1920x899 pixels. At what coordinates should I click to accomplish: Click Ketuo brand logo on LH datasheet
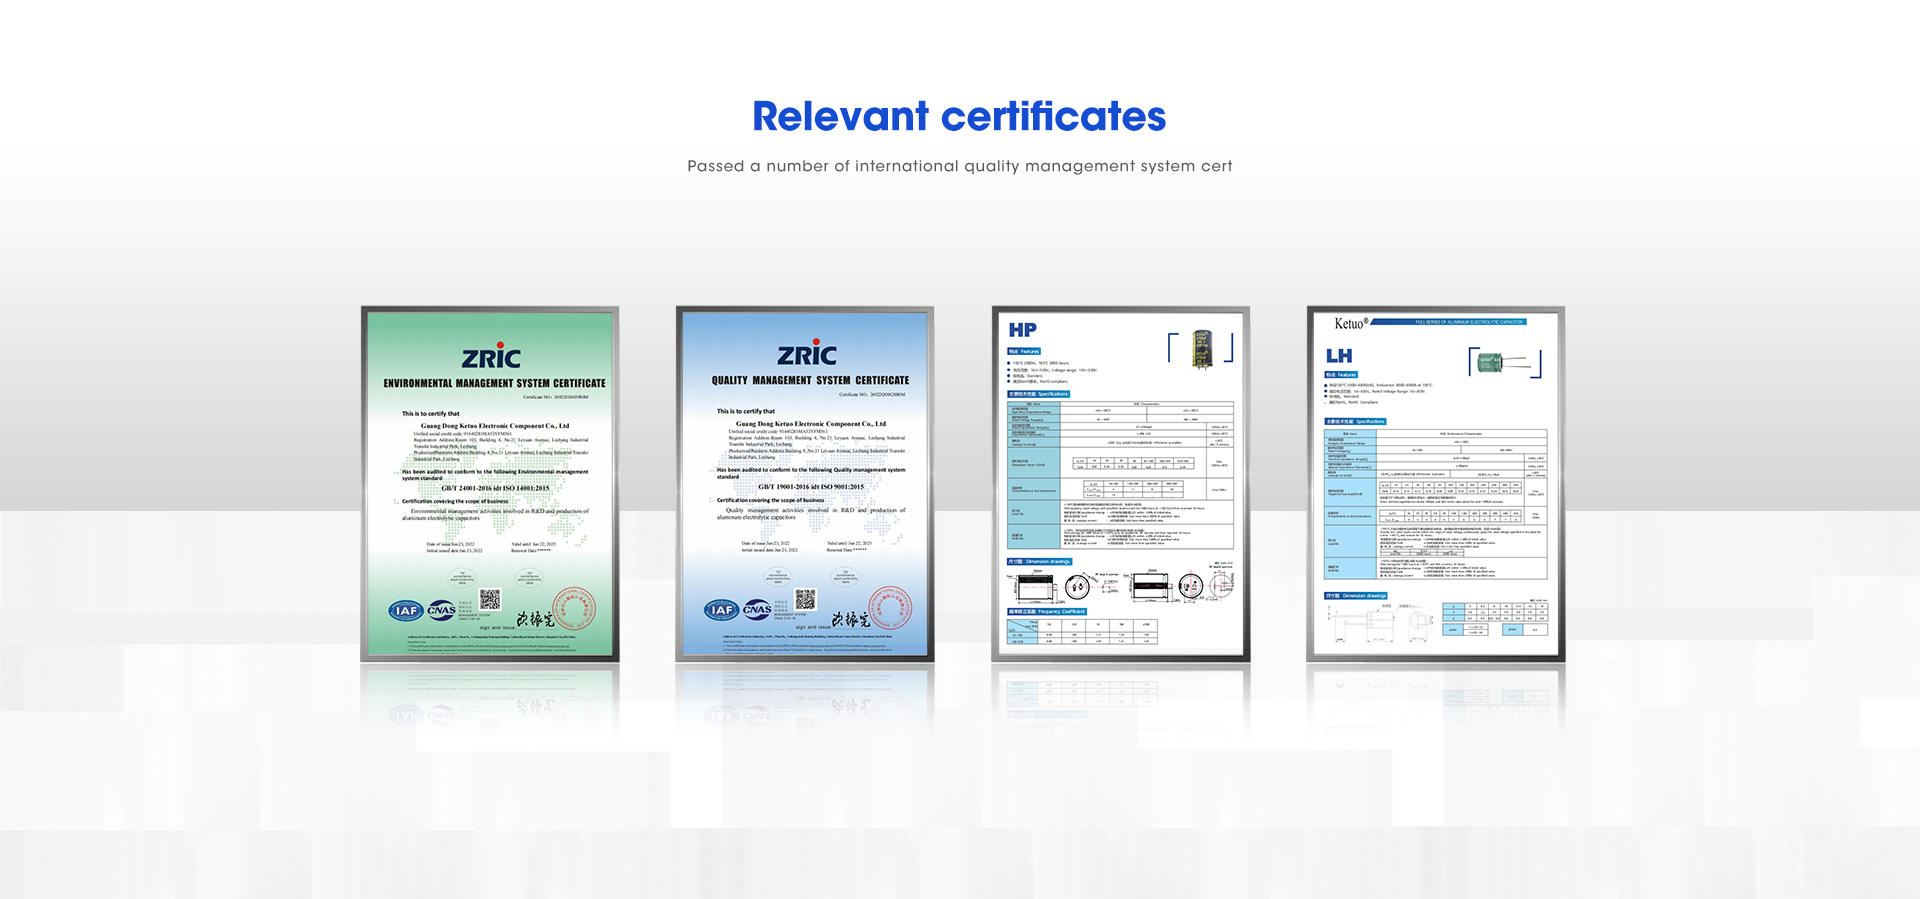coord(1350,324)
